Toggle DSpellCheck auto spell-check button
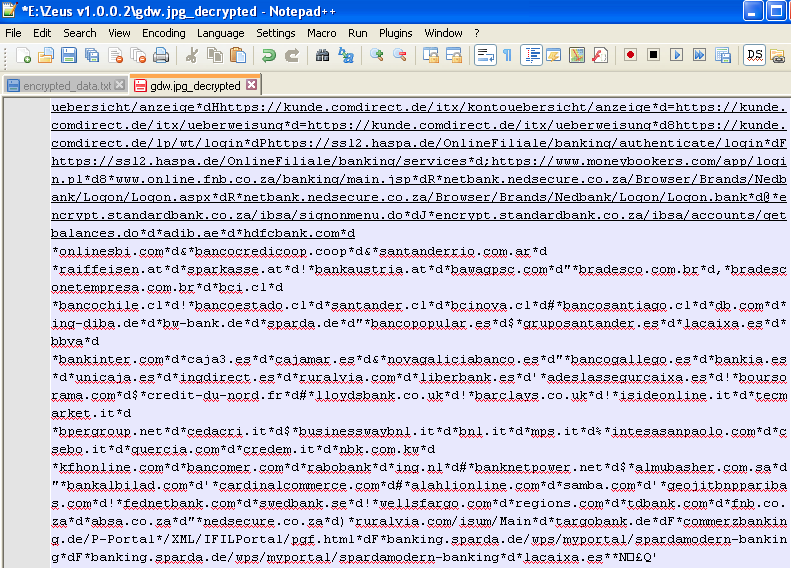 coord(754,55)
